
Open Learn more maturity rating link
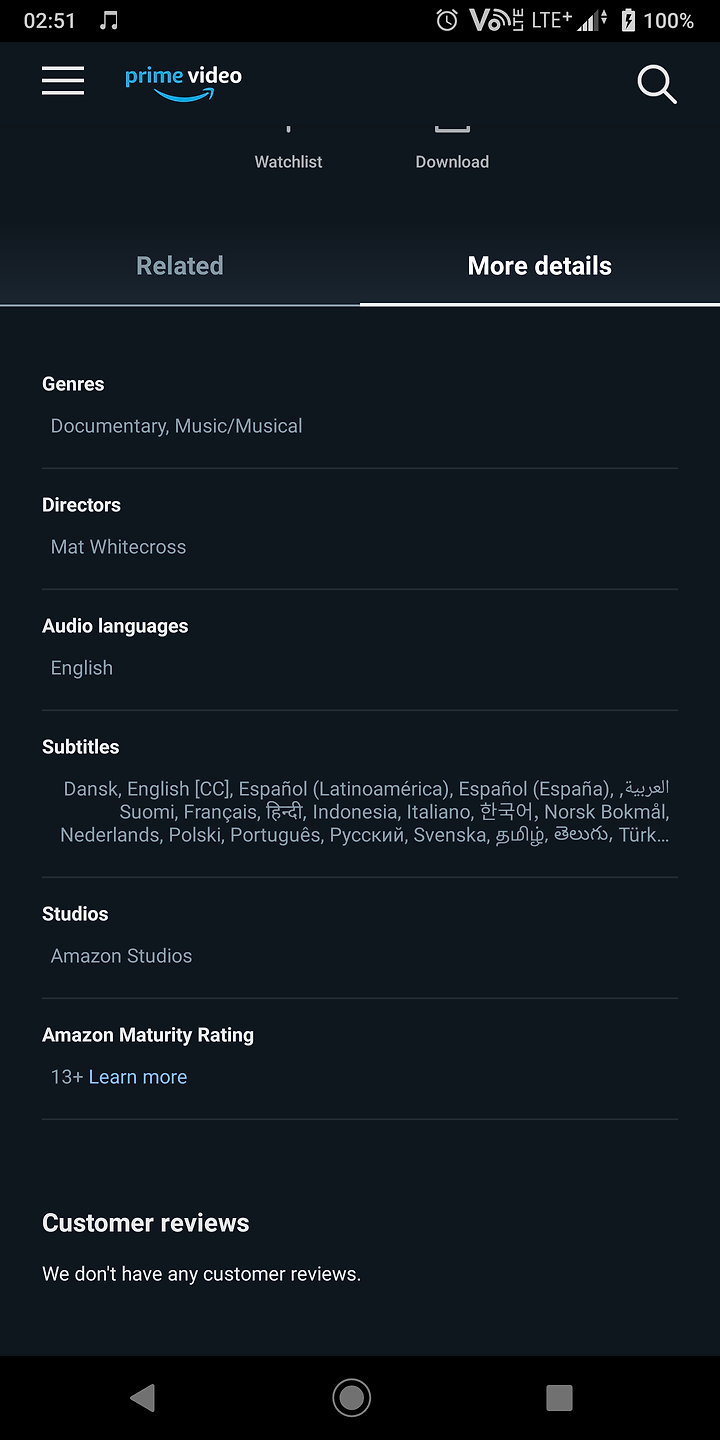point(138,1077)
